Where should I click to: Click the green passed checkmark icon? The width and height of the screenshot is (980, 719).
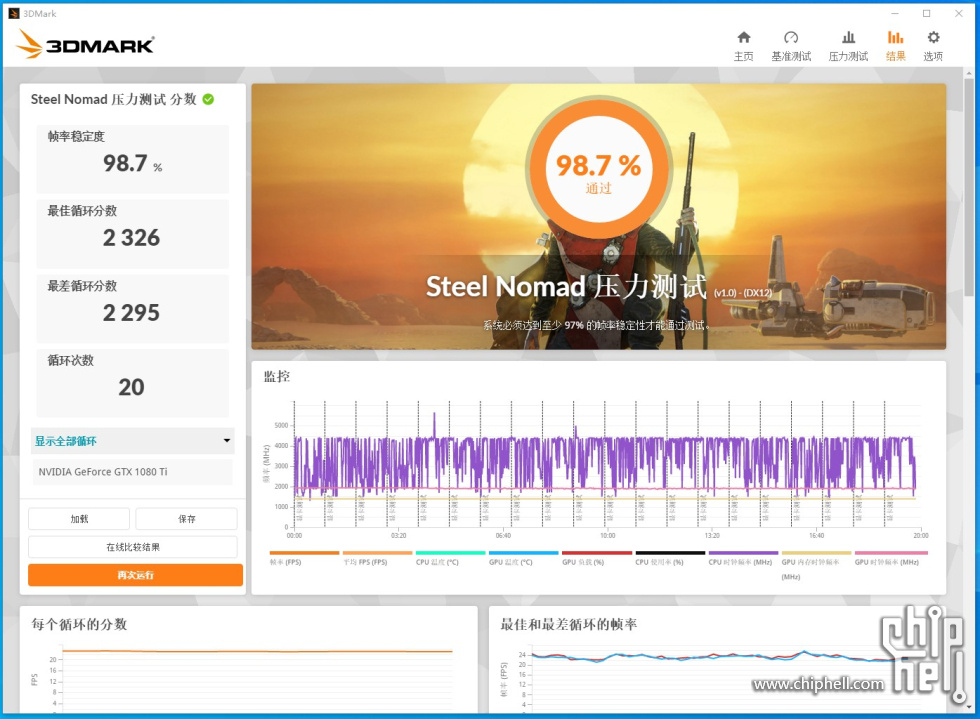coord(208,99)
